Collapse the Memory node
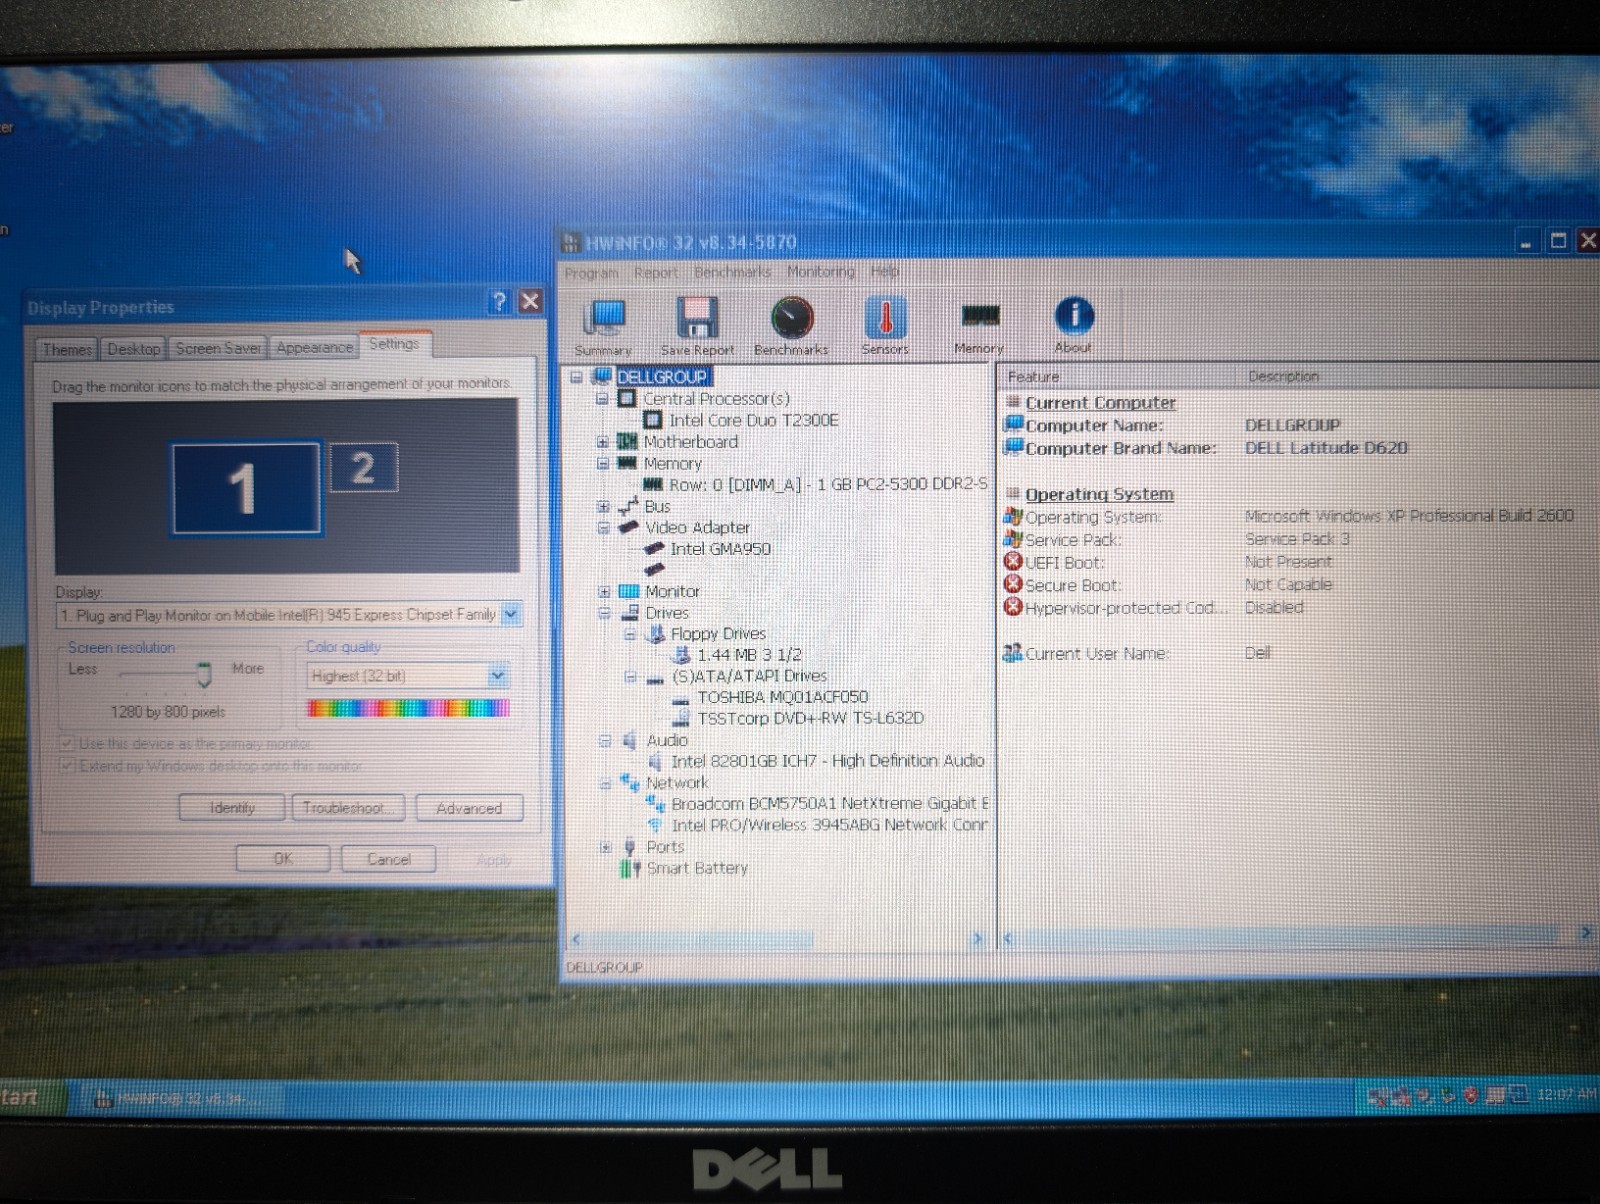This screenshot has height=1204, width=1600. (603, 464)
